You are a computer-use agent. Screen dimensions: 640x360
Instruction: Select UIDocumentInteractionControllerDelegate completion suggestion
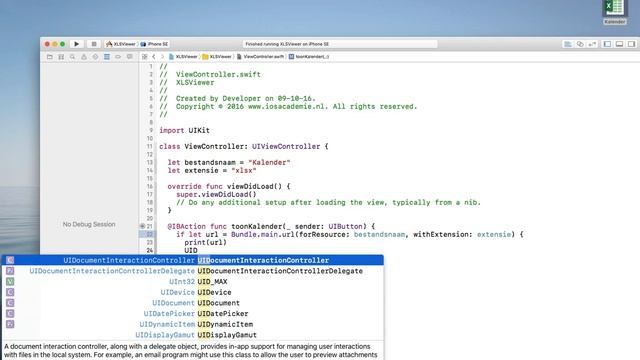(x=193, y=271)
